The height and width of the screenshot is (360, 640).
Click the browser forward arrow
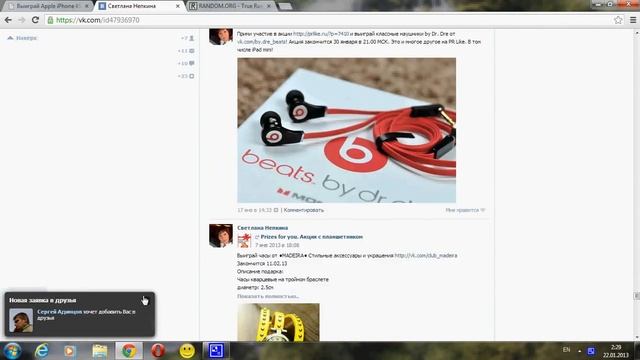coord(22,20)
